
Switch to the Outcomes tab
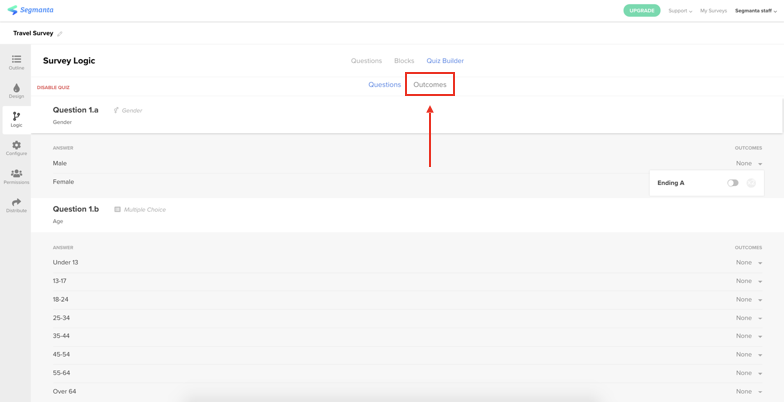tap(430, 84)
